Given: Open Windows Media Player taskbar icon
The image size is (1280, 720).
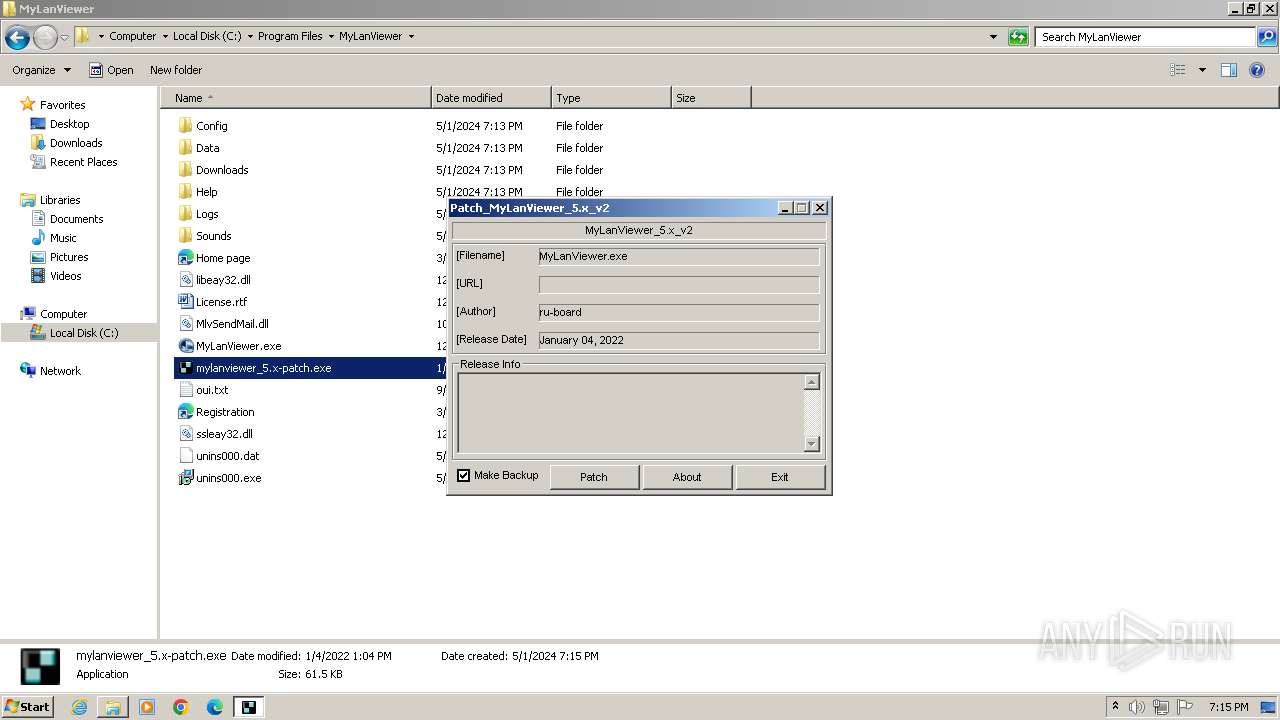Looking at the screenshot, I should coord(147,707).
